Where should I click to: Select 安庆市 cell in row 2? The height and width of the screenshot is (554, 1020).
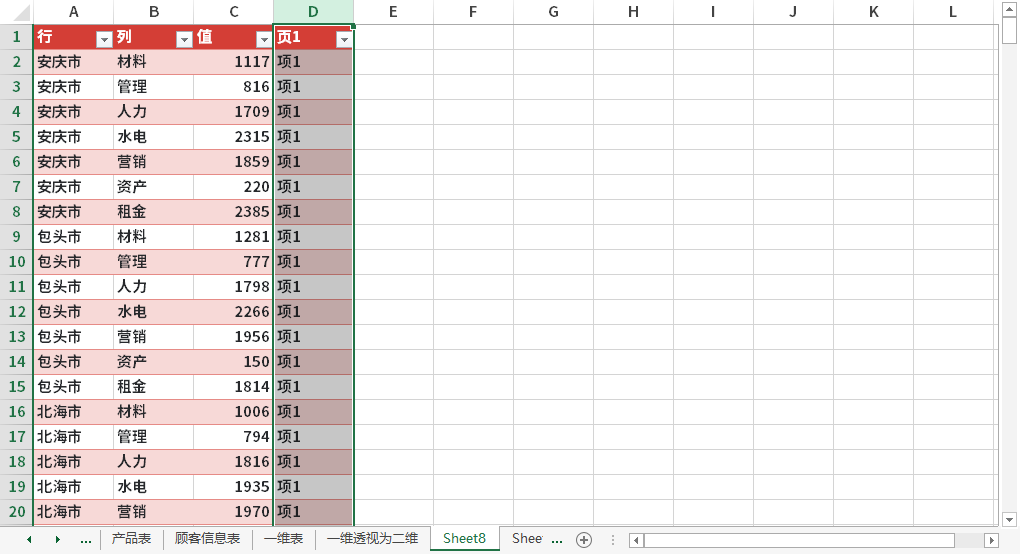coord(74,62)
